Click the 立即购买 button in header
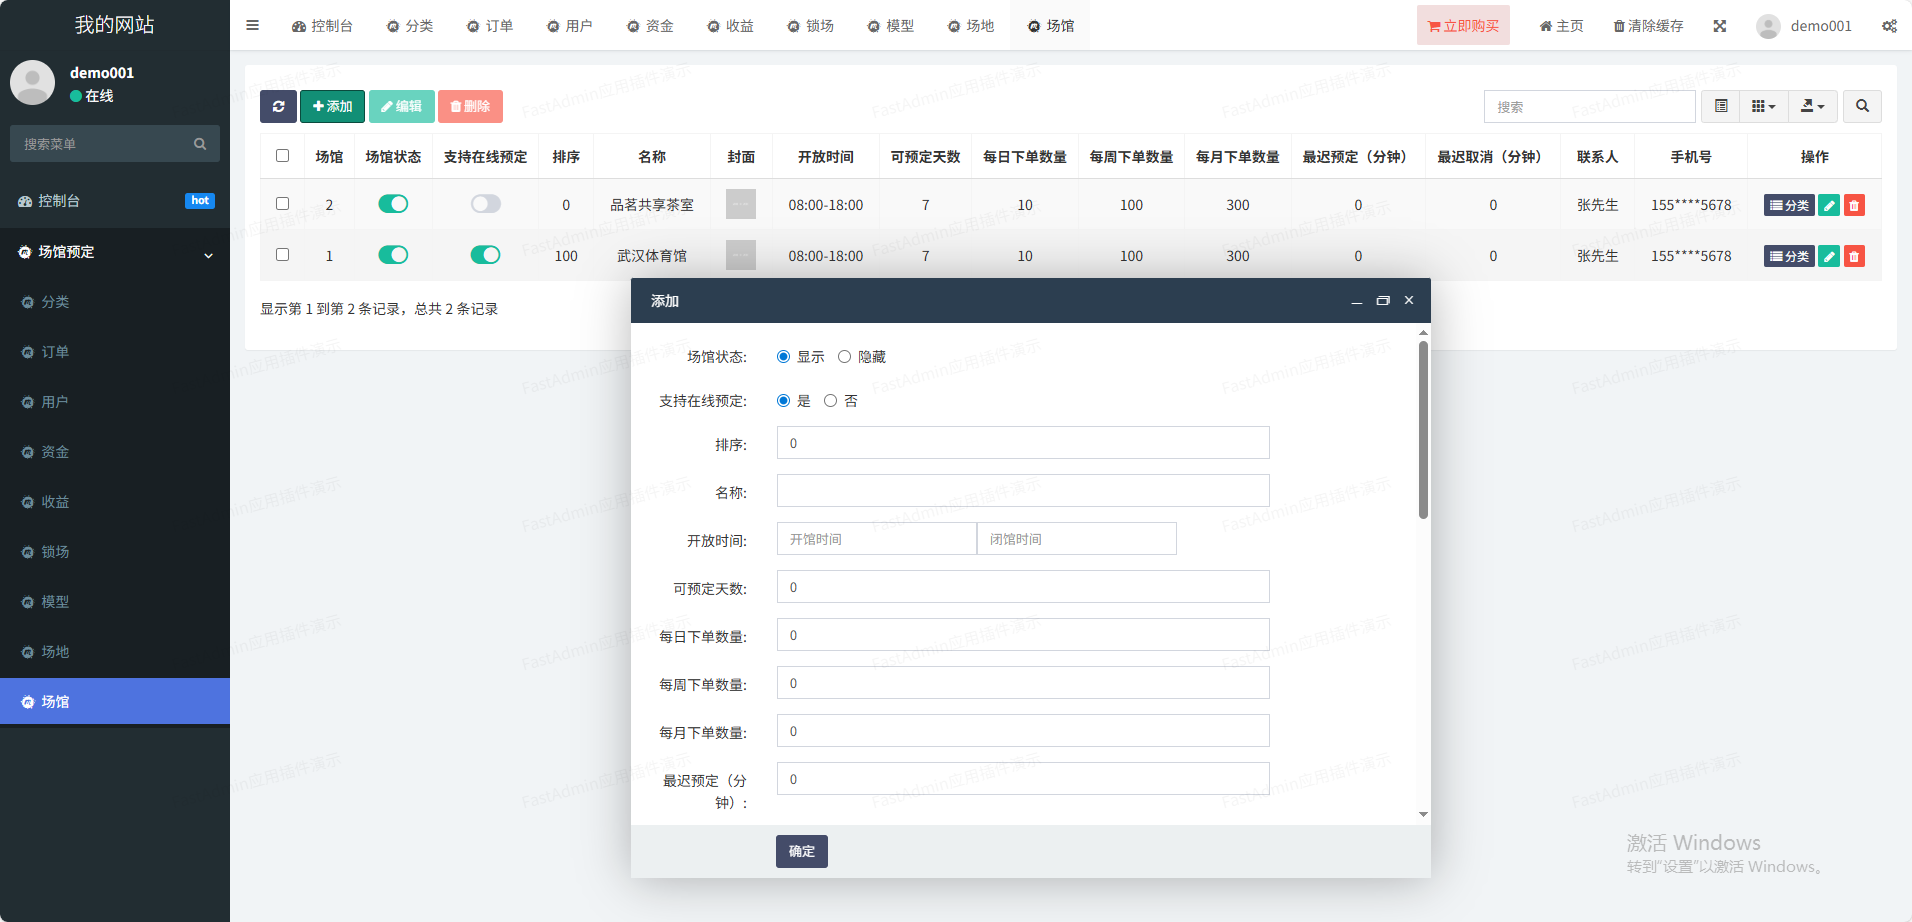 (x=1463, y=26)
